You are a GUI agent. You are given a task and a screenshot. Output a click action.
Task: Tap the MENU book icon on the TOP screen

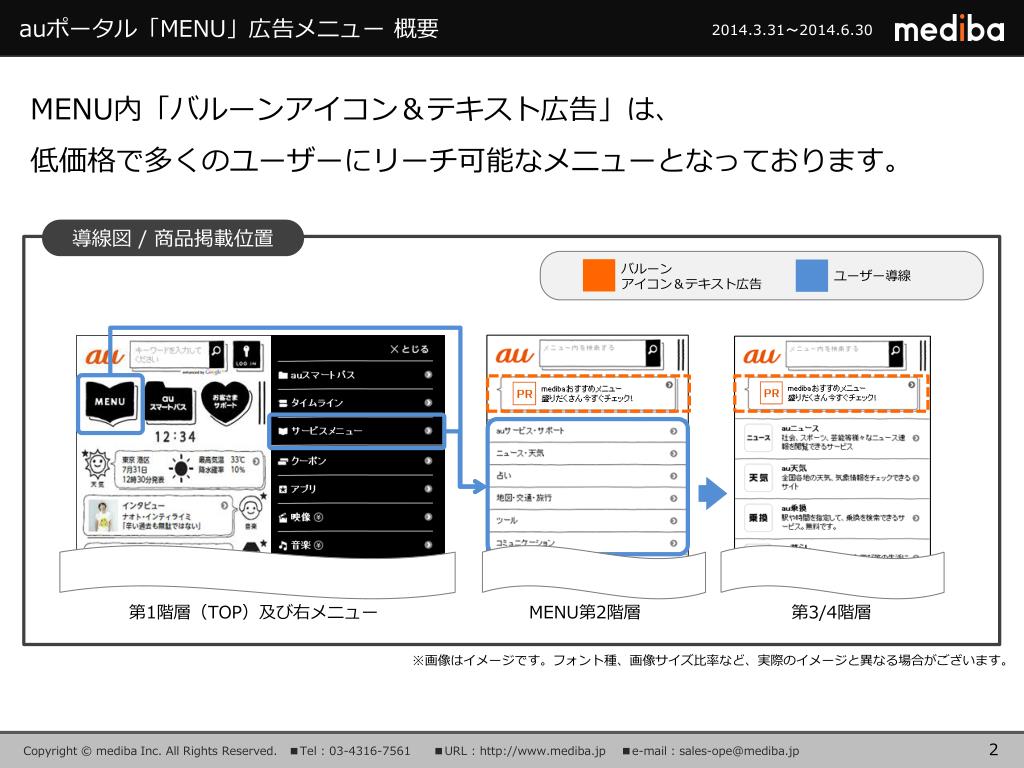(110, 403)
